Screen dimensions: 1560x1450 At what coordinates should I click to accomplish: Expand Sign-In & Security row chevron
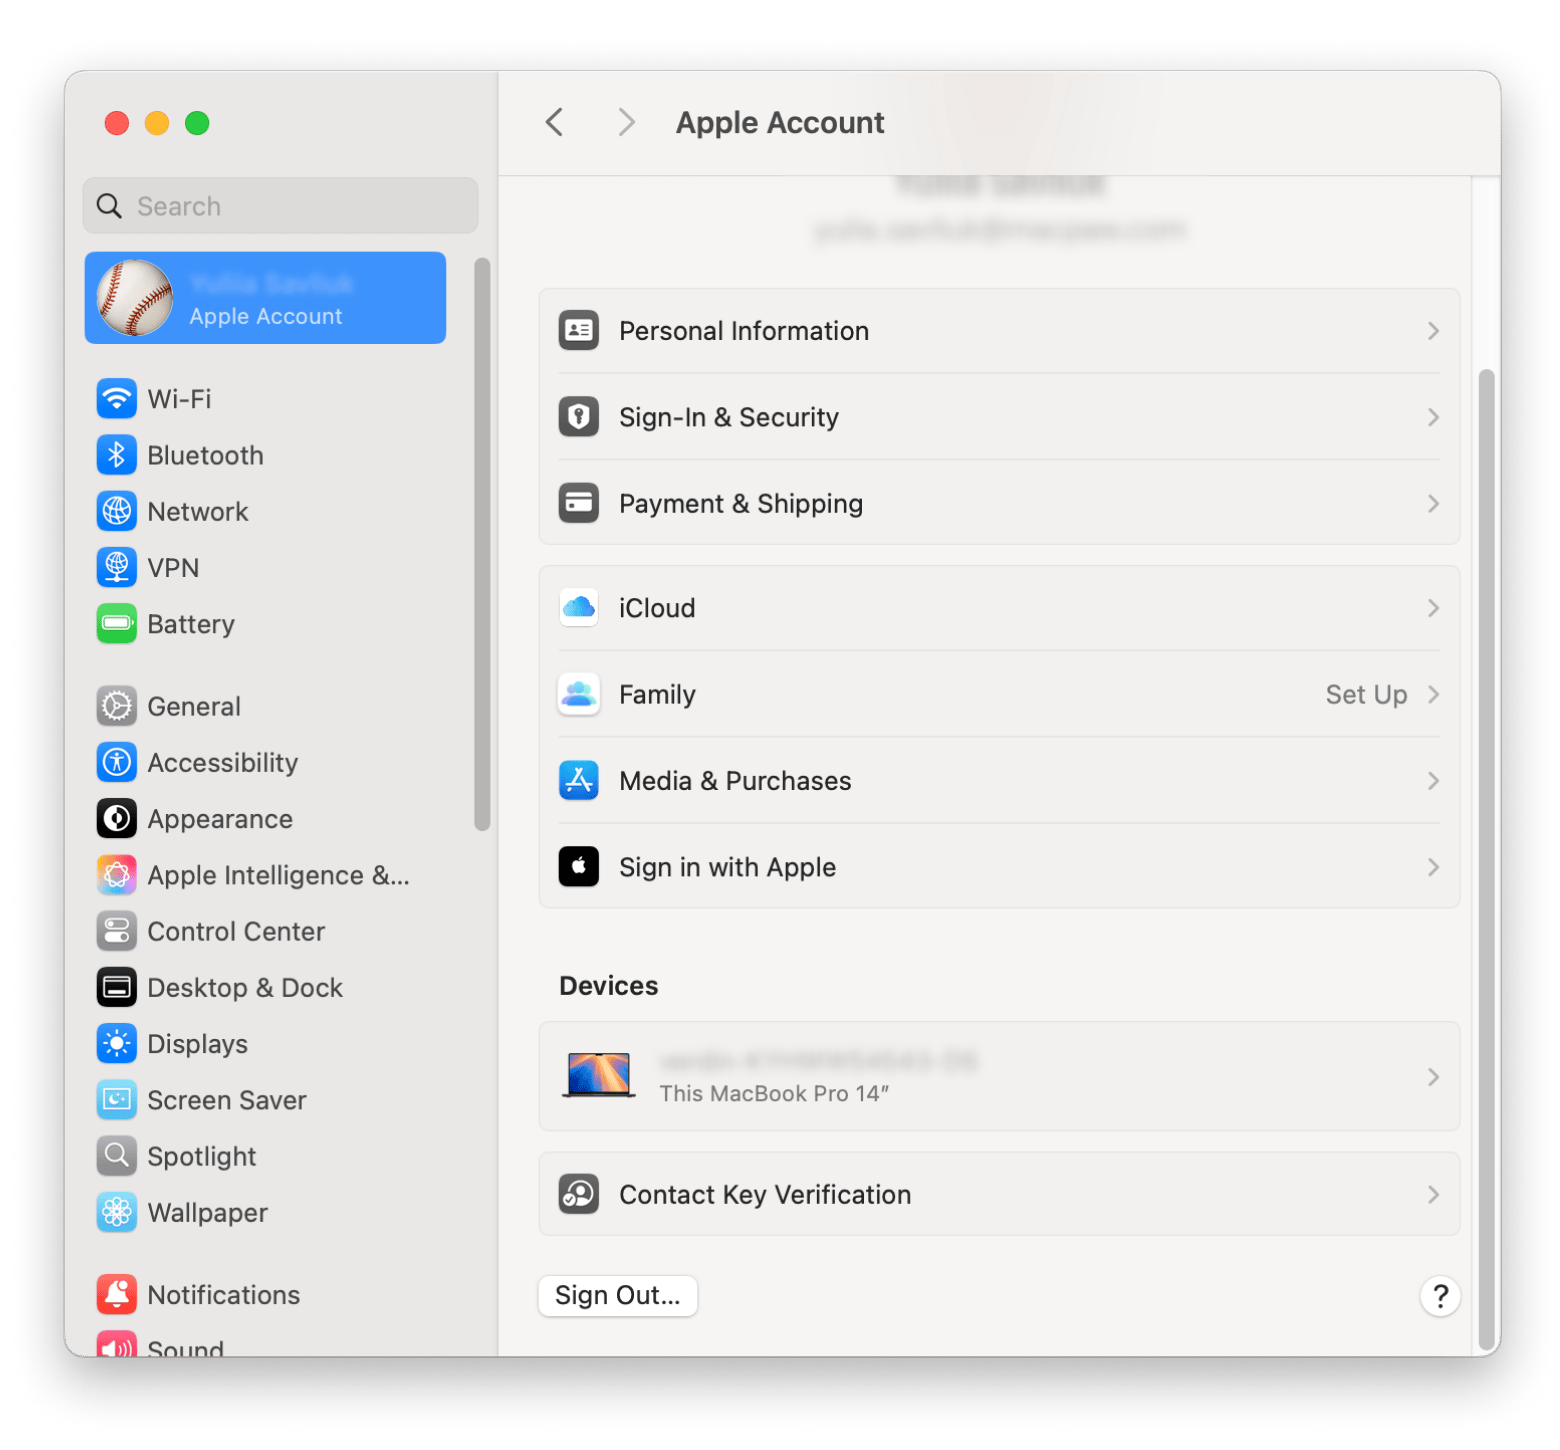coord(1433,417)
